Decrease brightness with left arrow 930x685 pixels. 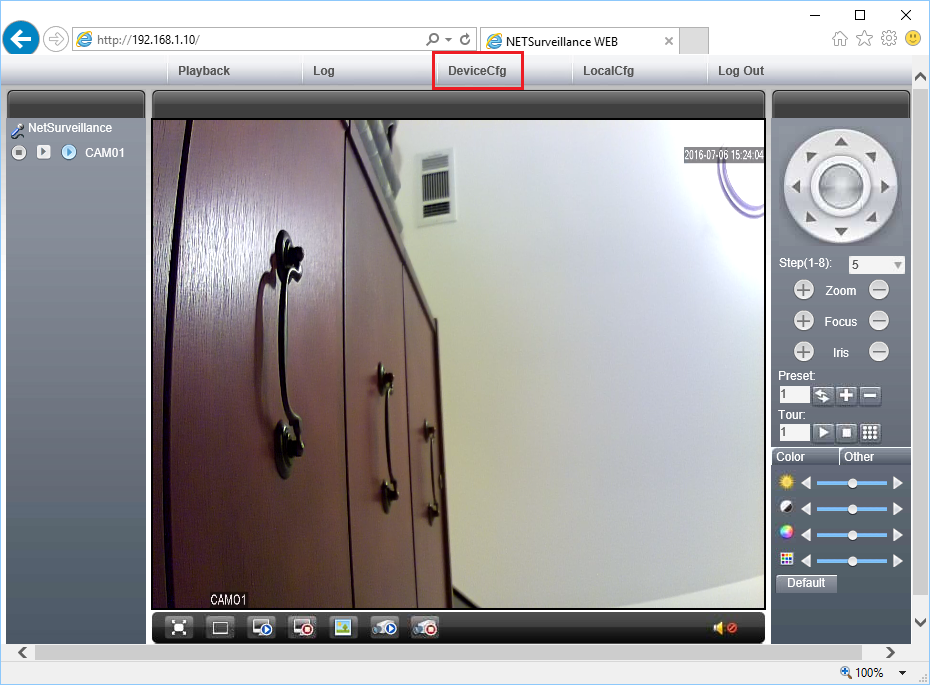click(x=806, y=483)
